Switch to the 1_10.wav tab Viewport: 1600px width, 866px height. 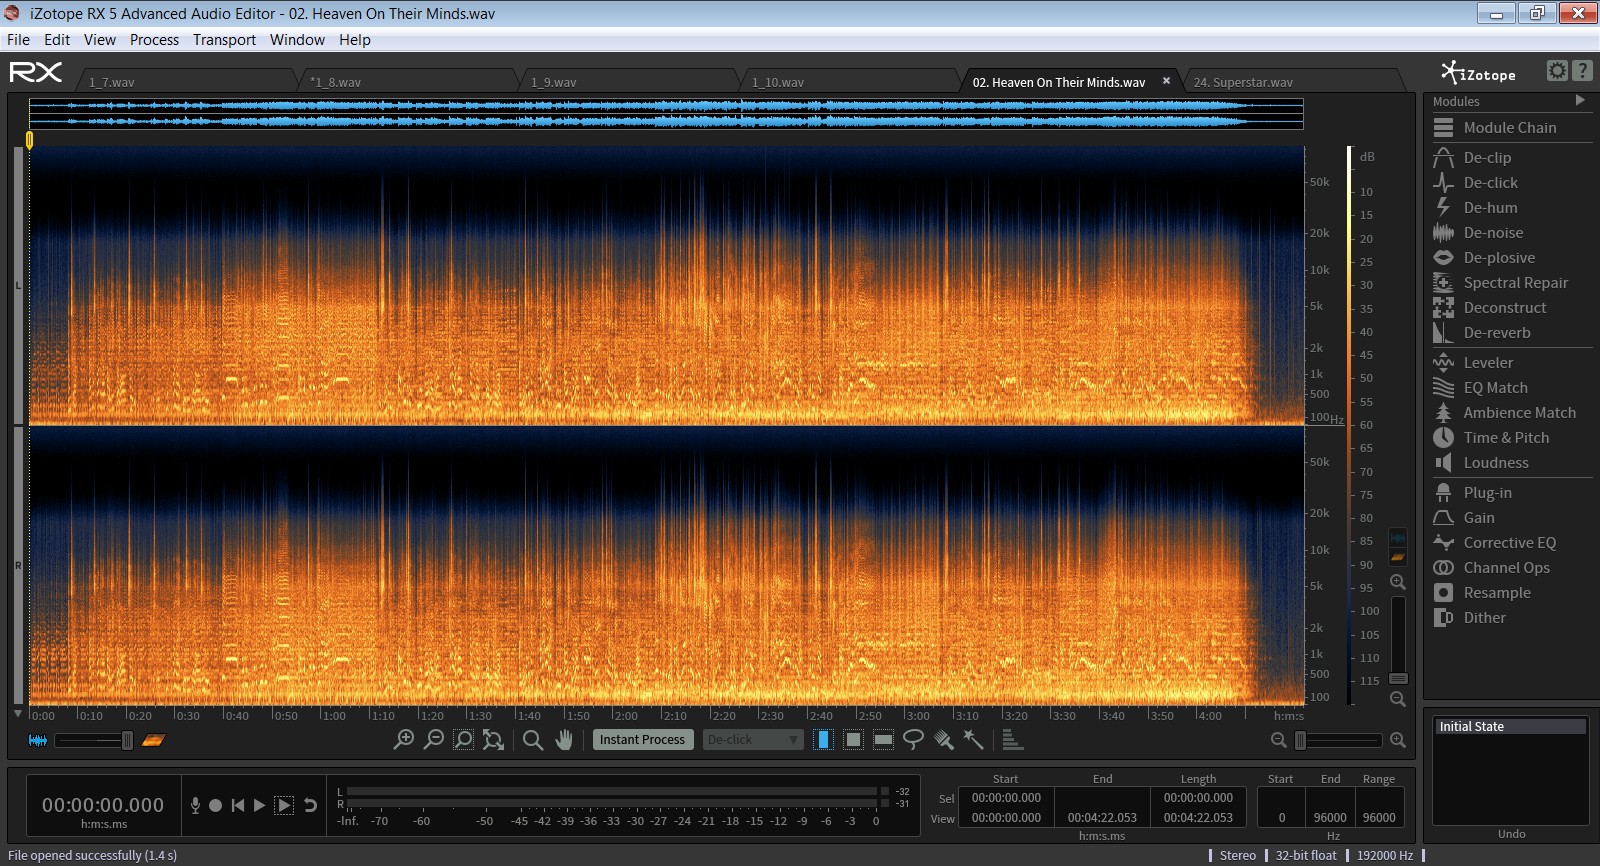pyautogui.click(x=850, y=82)
